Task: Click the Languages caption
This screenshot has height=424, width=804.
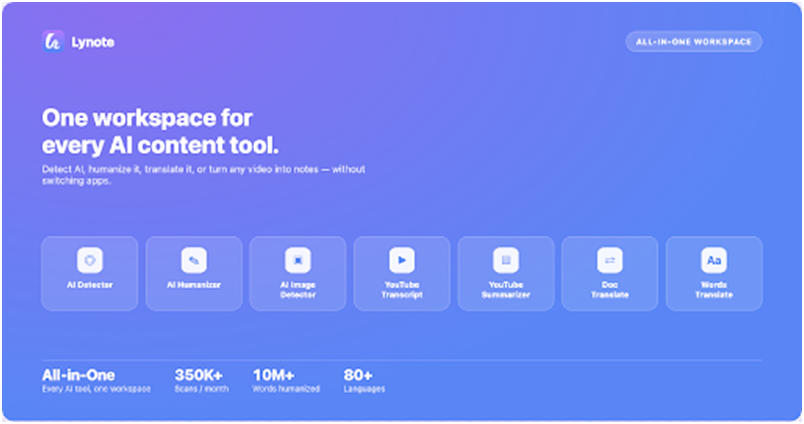Action: [364, 389]
